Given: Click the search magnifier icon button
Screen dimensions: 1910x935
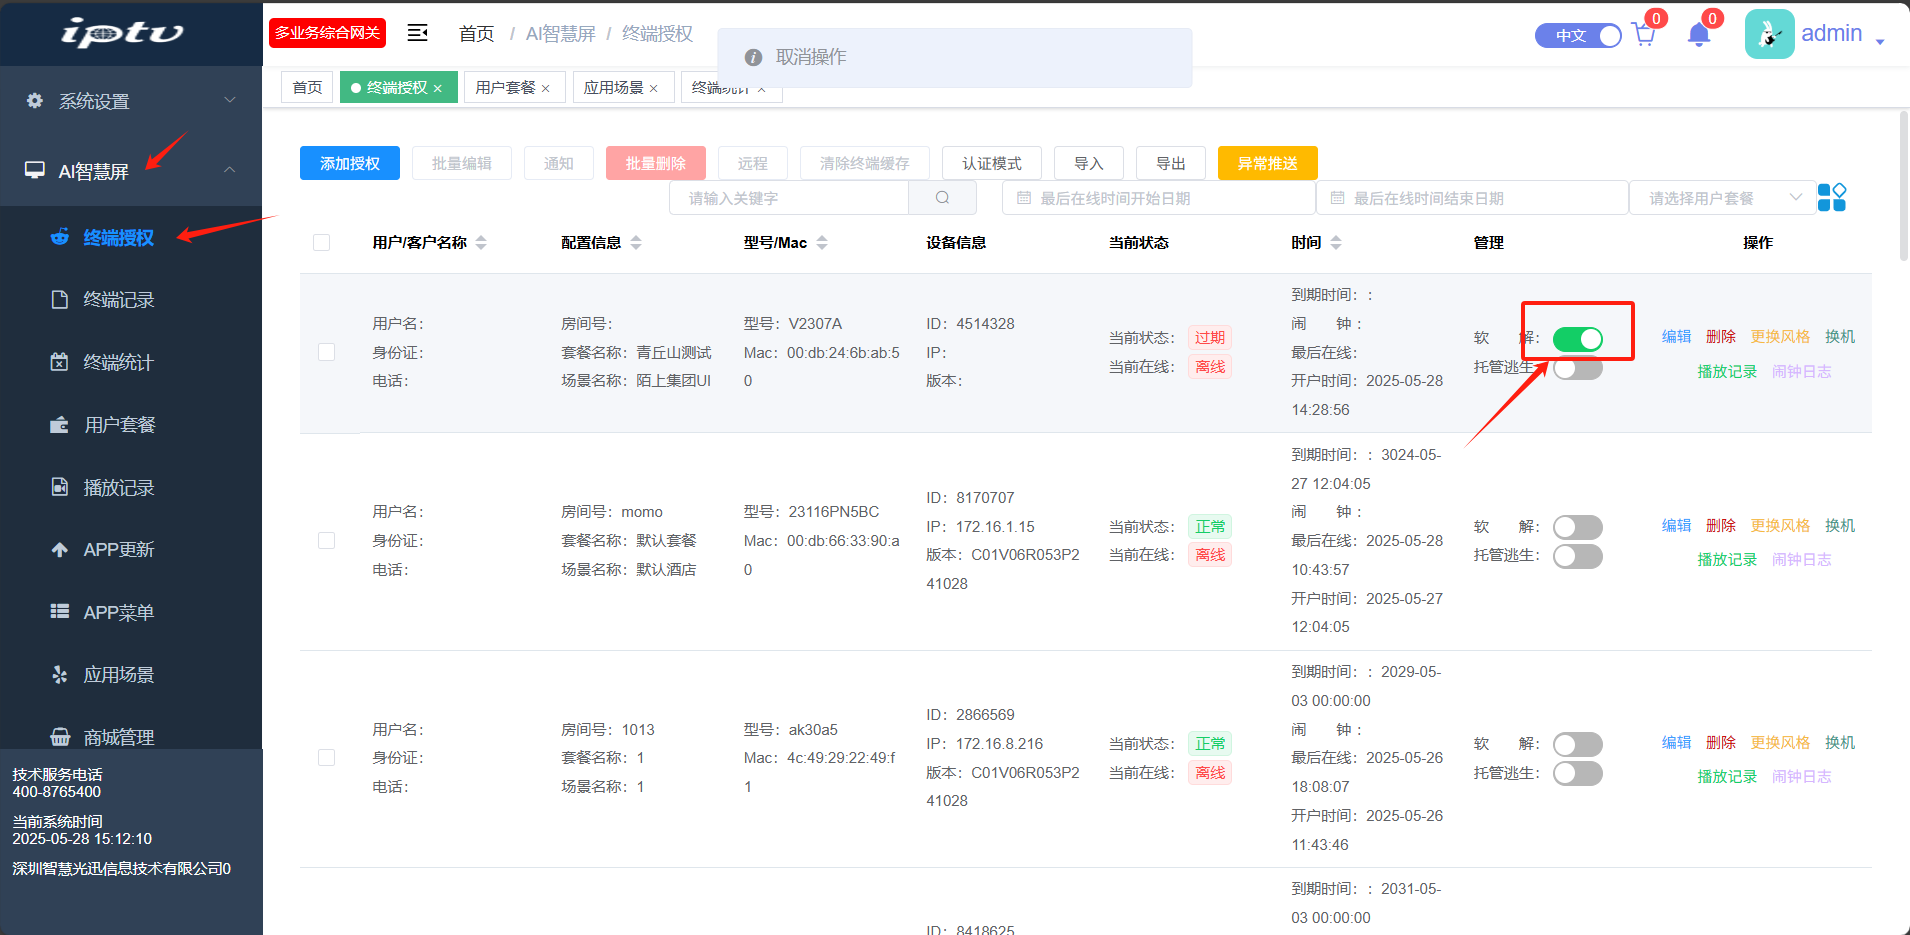Looking at the screenshot, I should click(x=942, y=198).
